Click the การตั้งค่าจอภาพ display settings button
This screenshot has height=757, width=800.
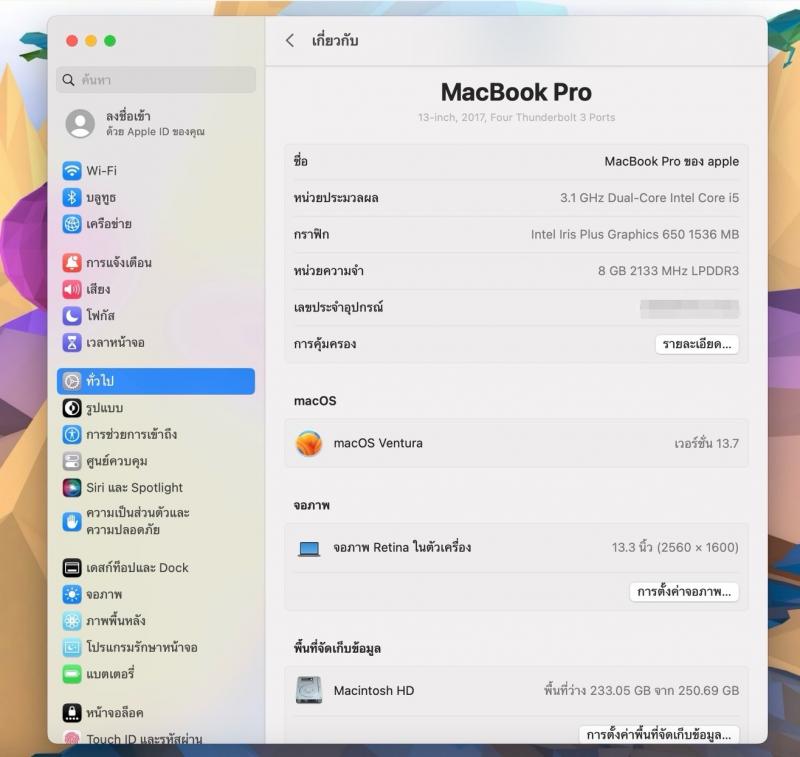[684, 592]
